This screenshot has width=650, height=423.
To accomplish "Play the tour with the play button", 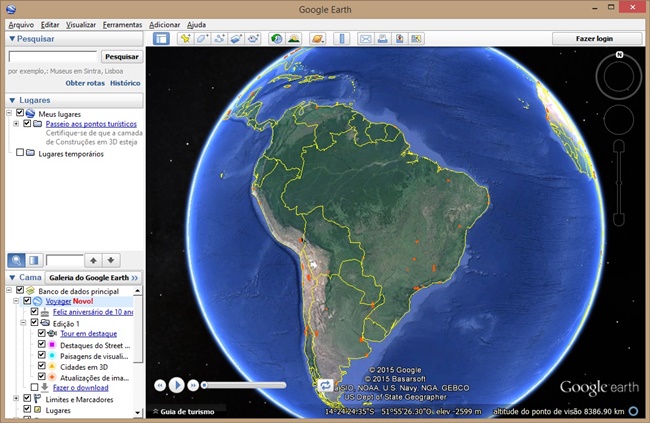I will click(176, 385).
